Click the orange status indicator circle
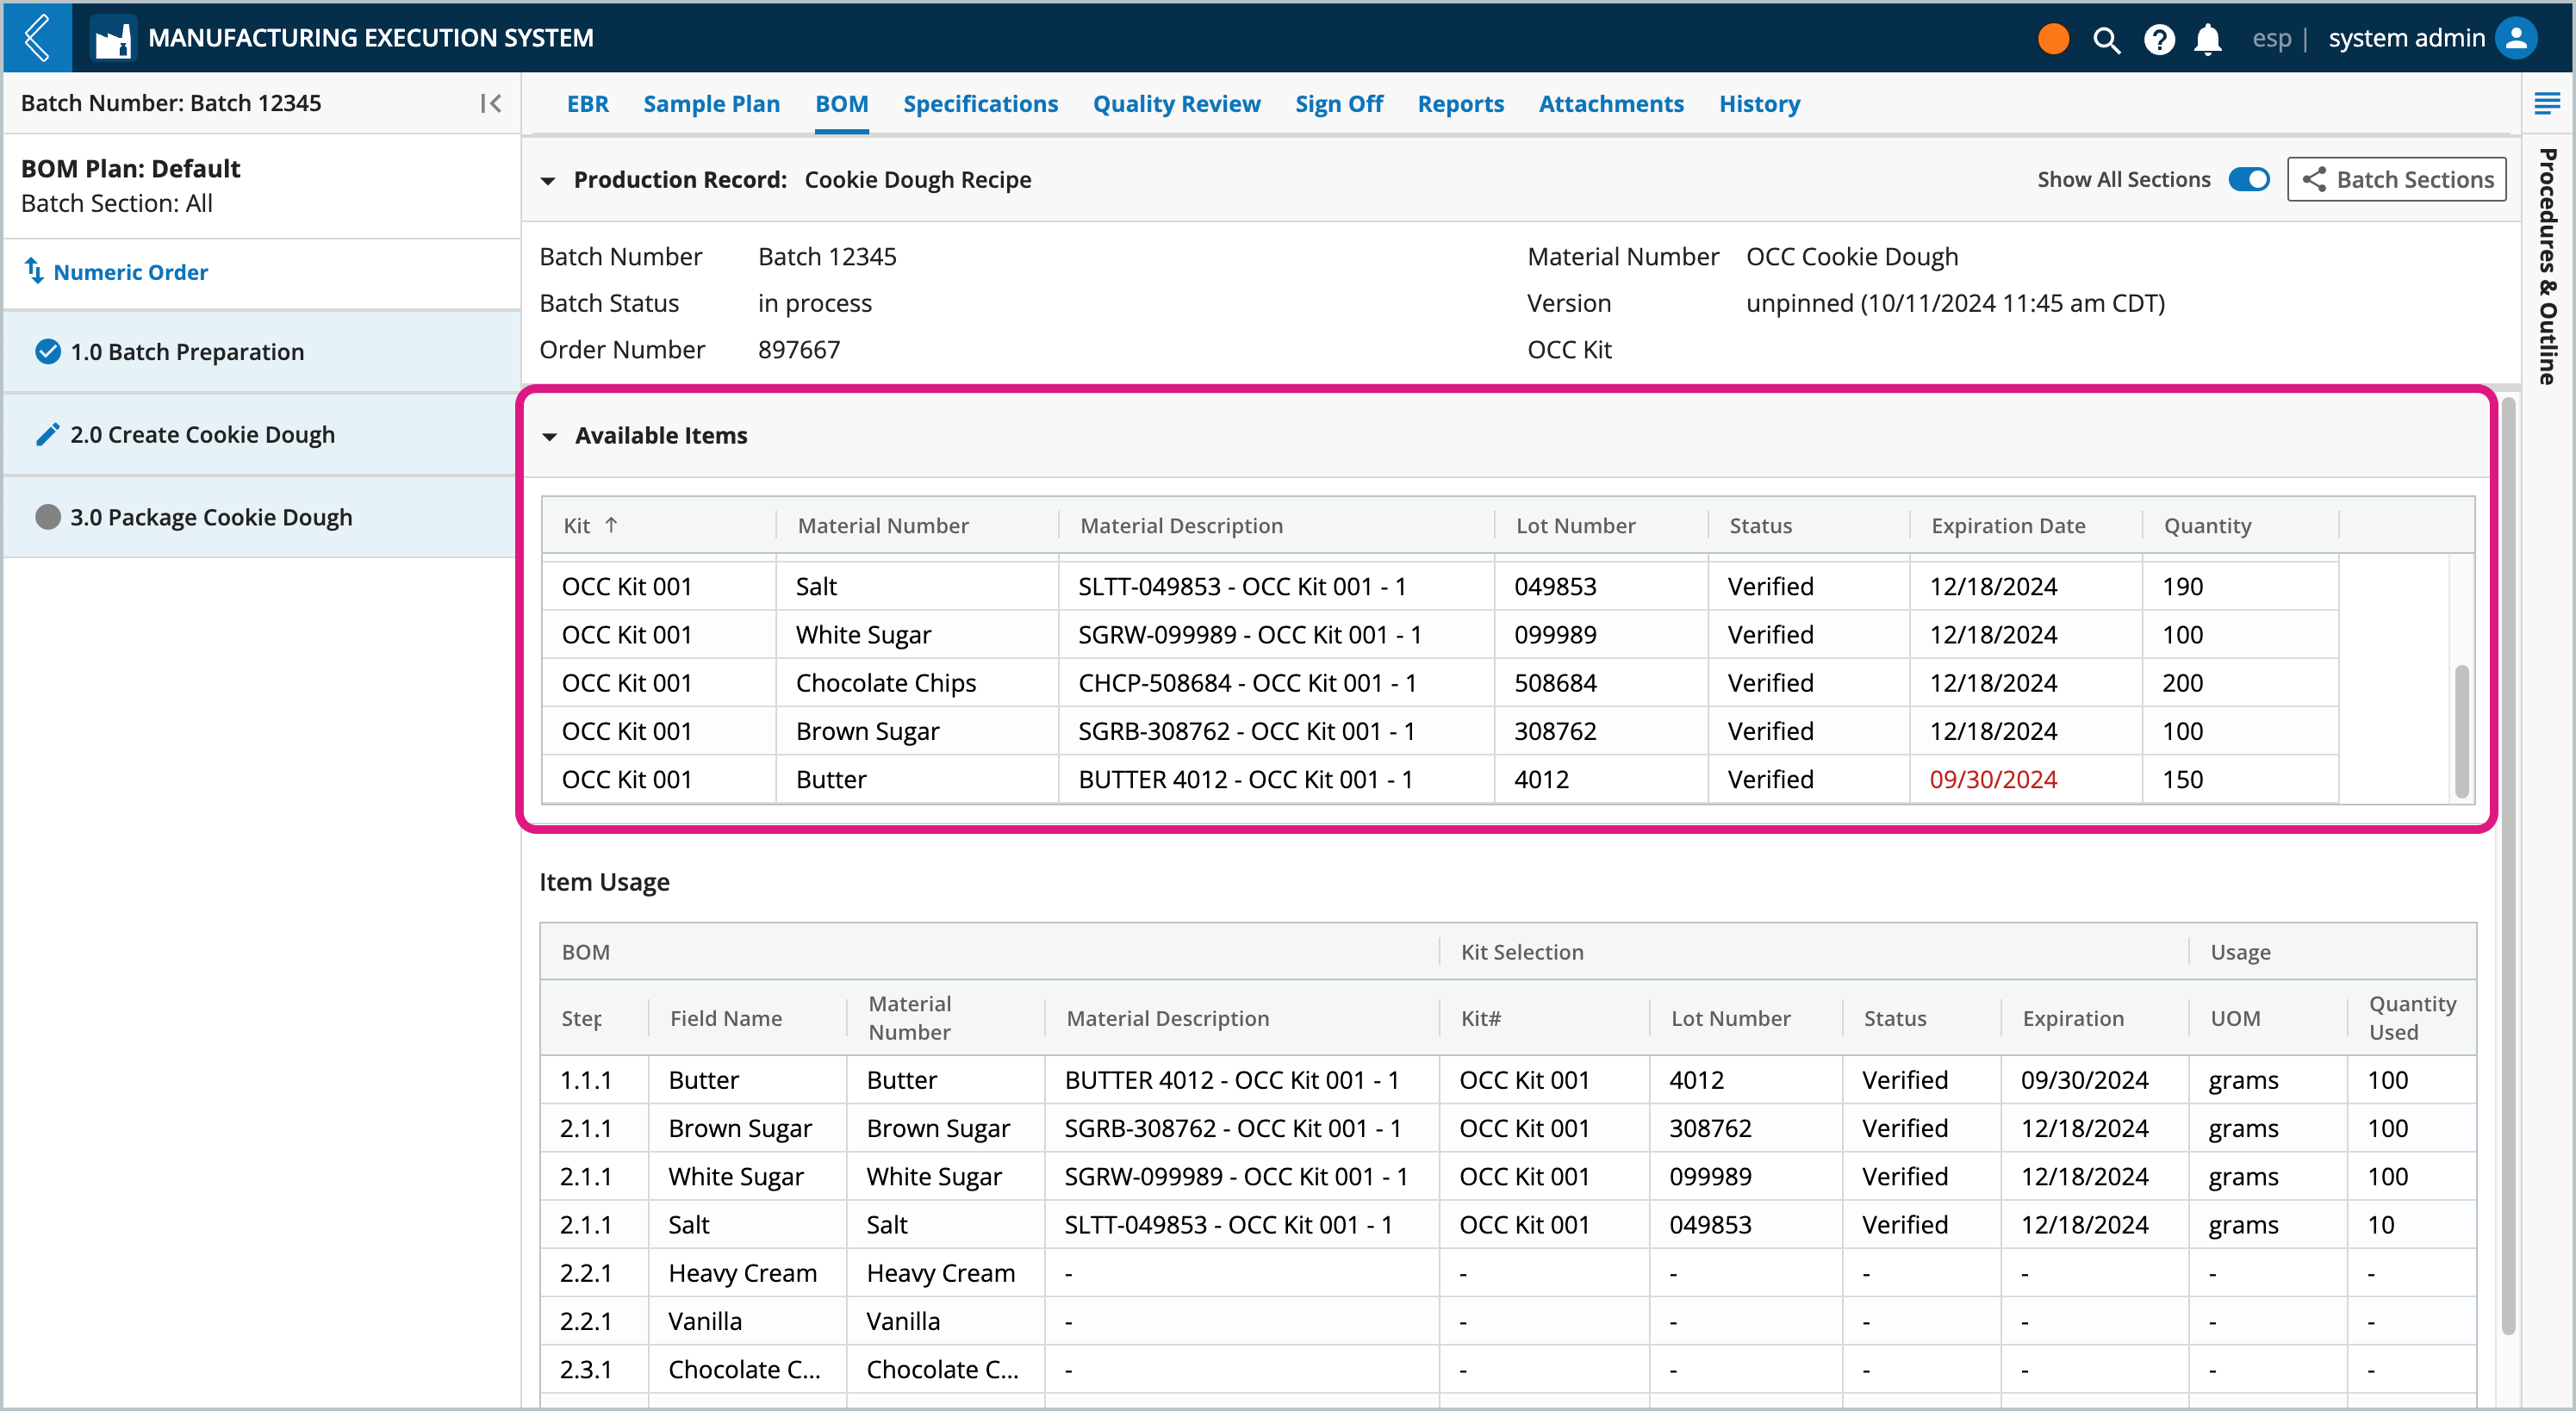This screenshot has height=1411, width=2576. click(2053, 38)
